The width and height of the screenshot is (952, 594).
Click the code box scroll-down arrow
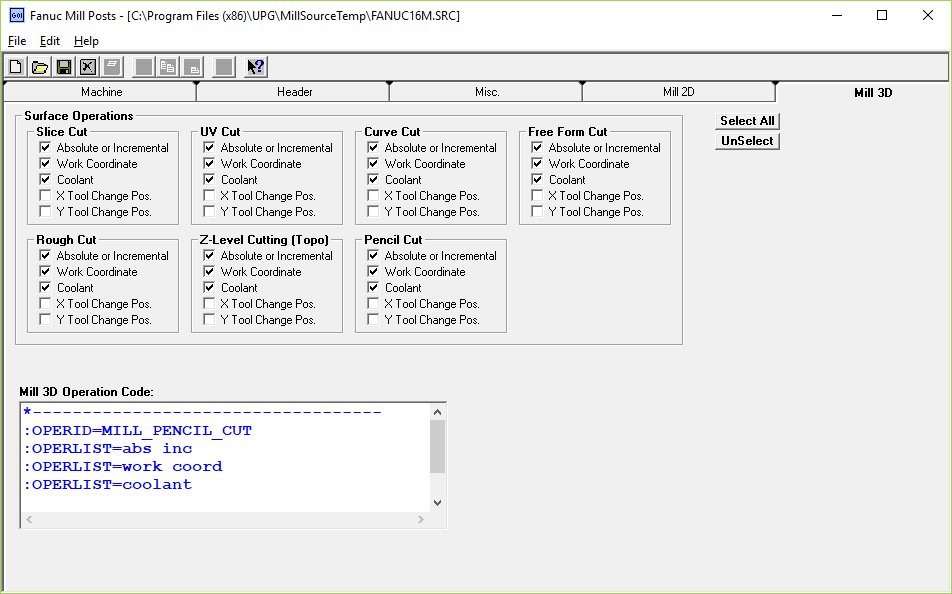point(437,503)
